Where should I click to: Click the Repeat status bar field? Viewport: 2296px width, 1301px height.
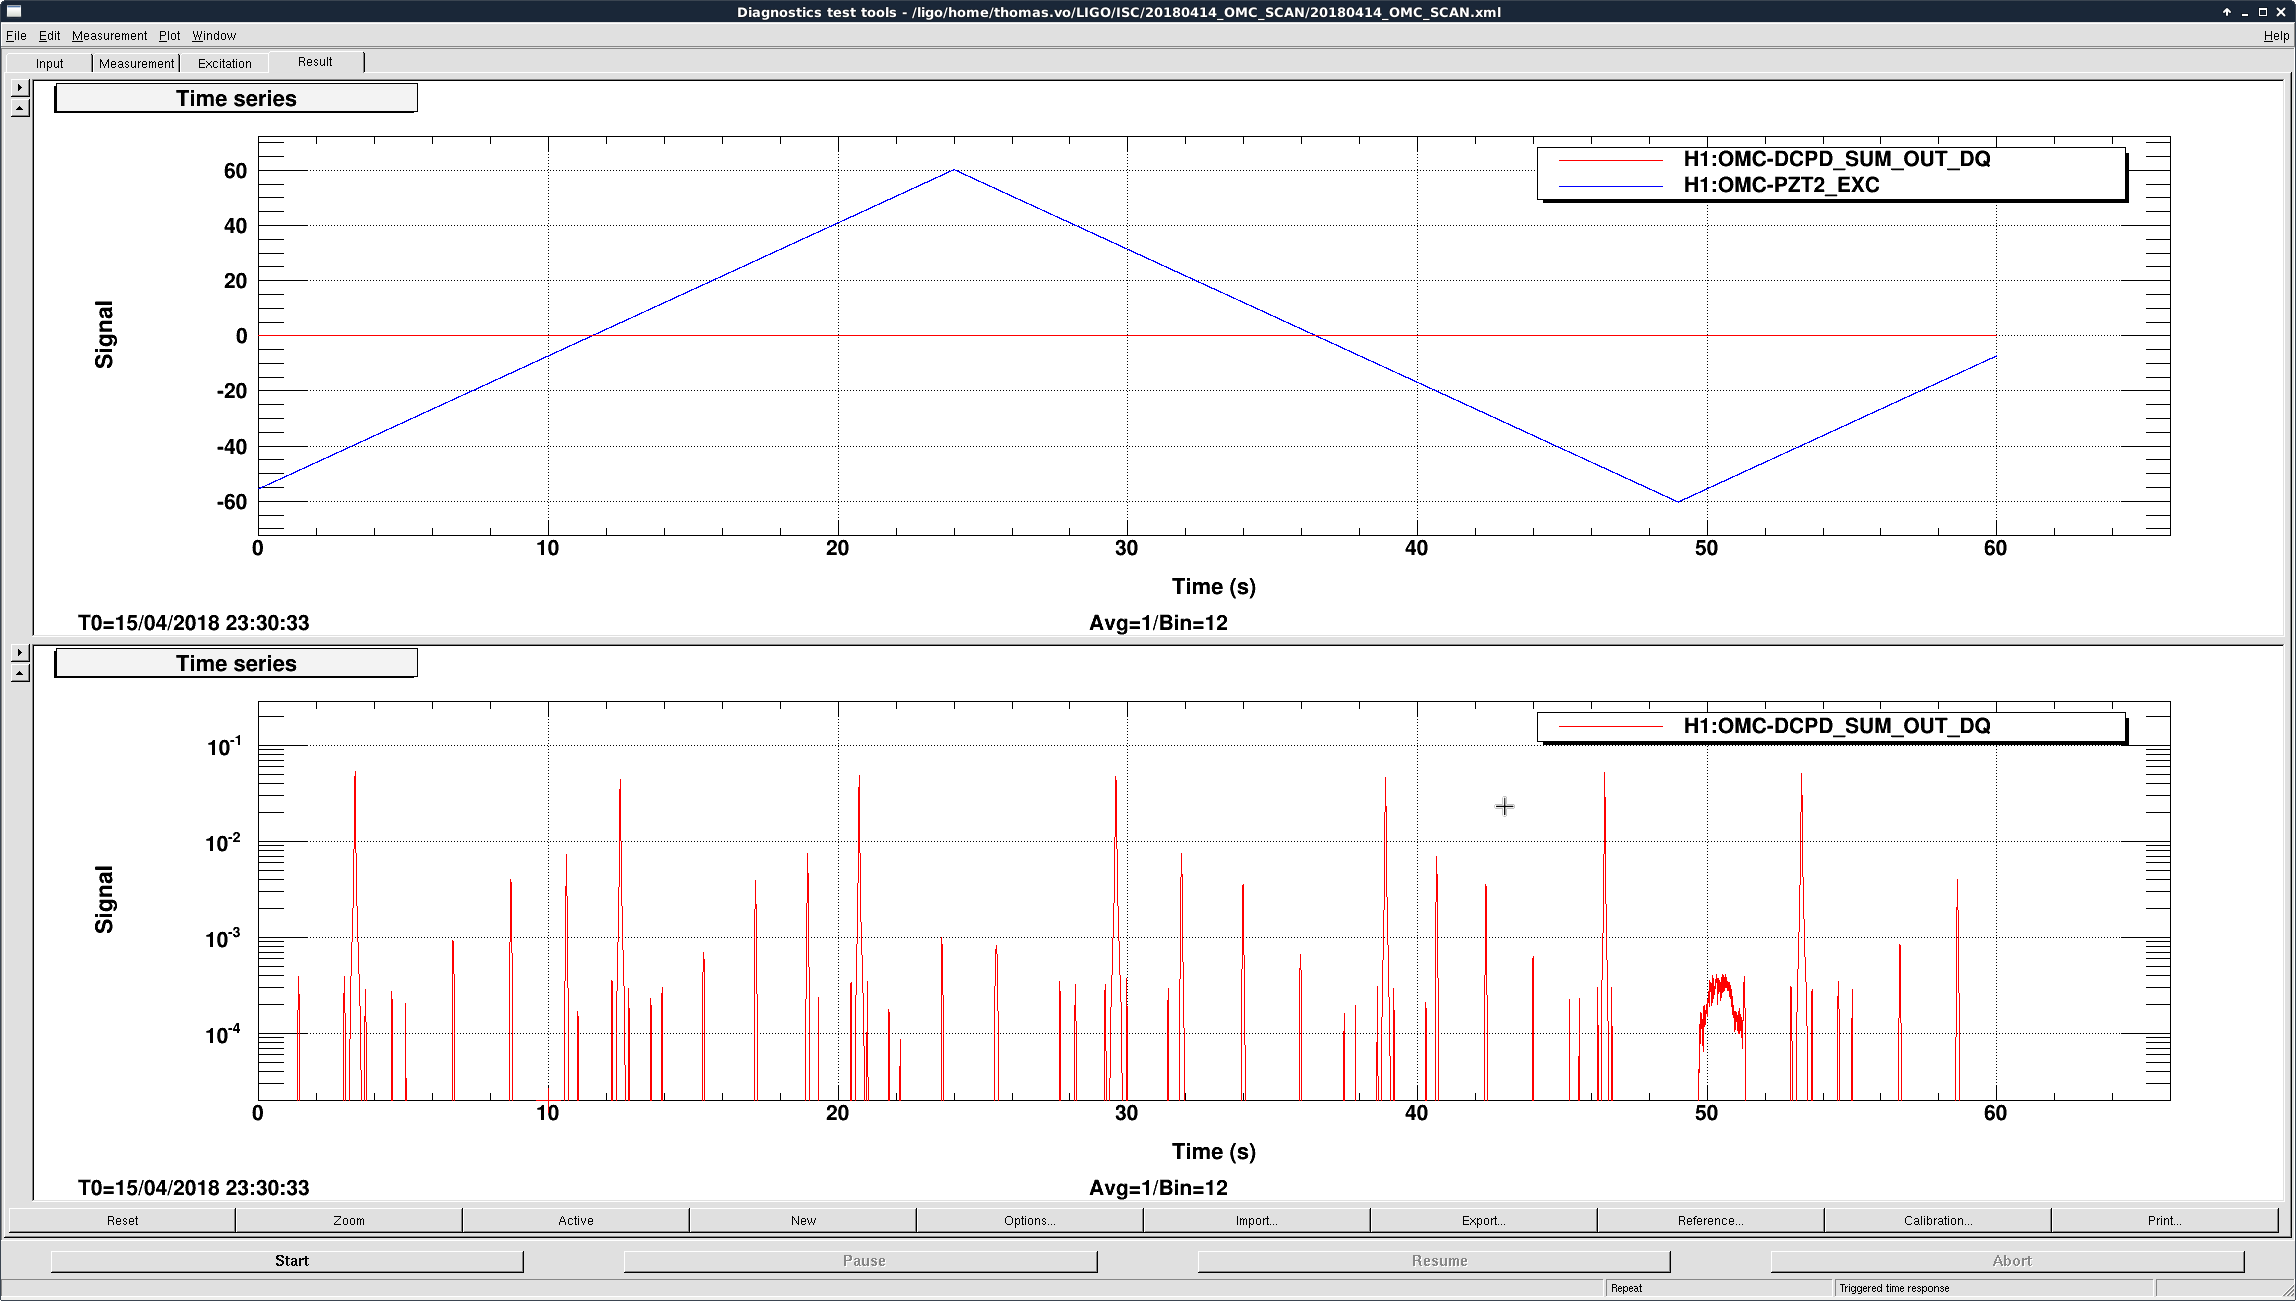[1718, 1288]
